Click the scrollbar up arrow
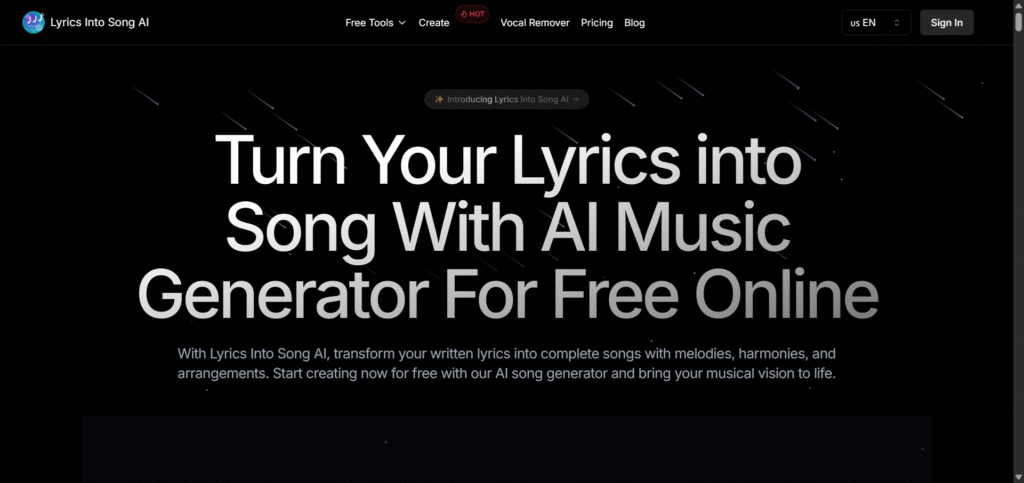The image size is (1024, 483). (x=1018, y=5)
